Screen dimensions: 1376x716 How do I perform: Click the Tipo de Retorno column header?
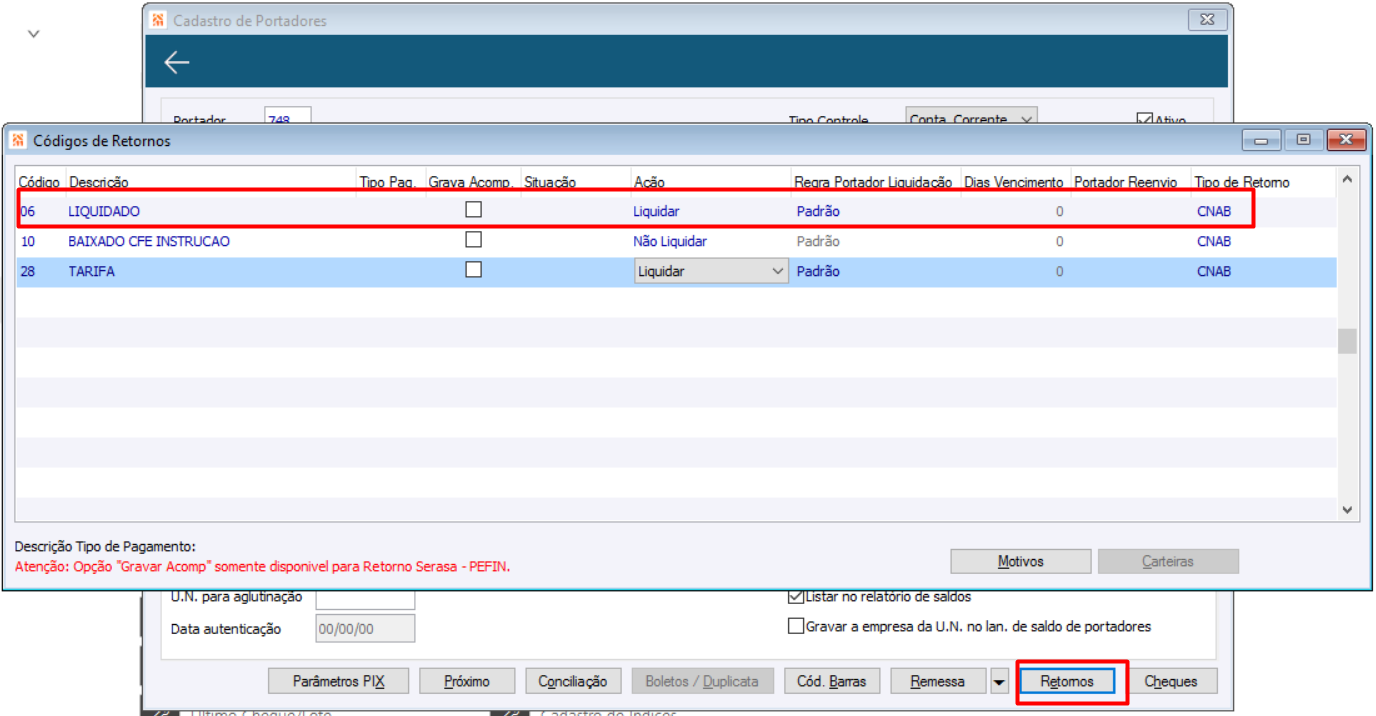pyautogui.click(x=1242, y=182)
